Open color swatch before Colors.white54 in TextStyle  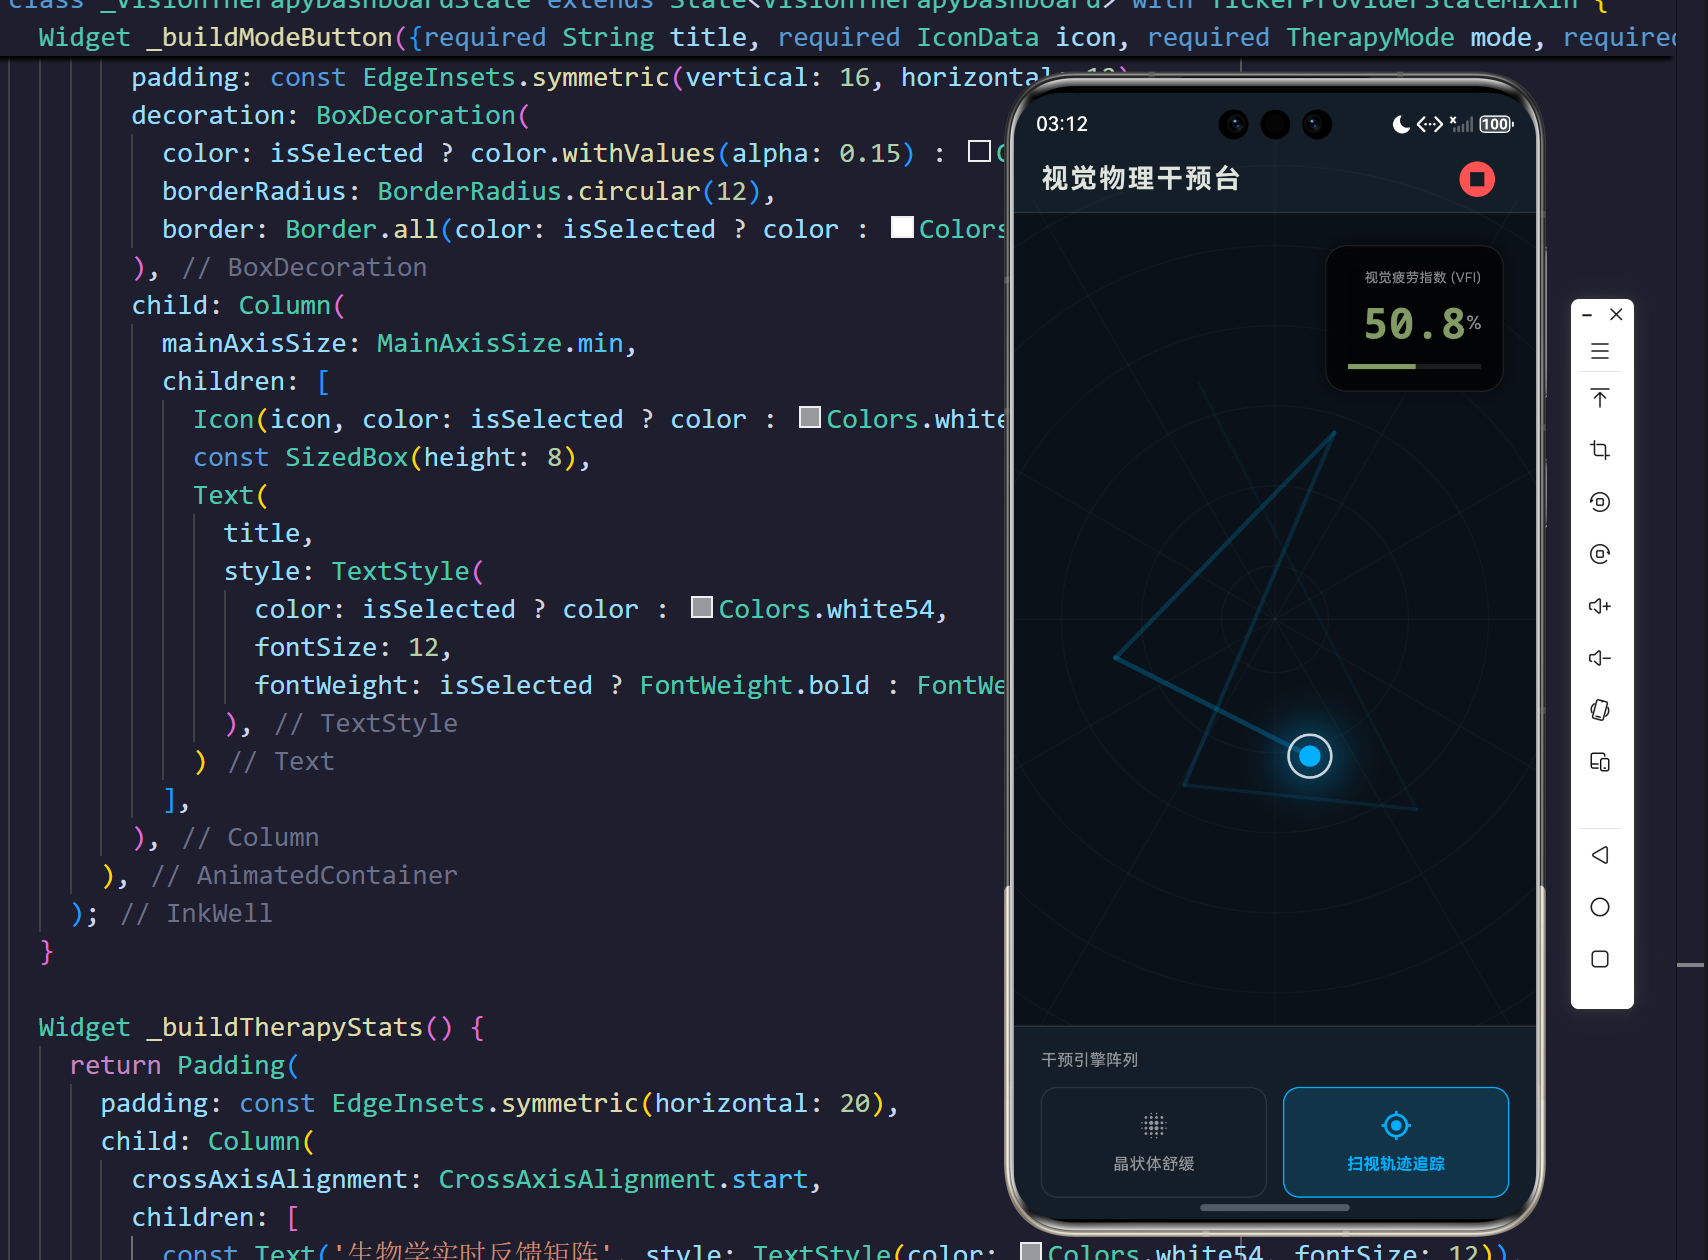click(x=702, y=607)
